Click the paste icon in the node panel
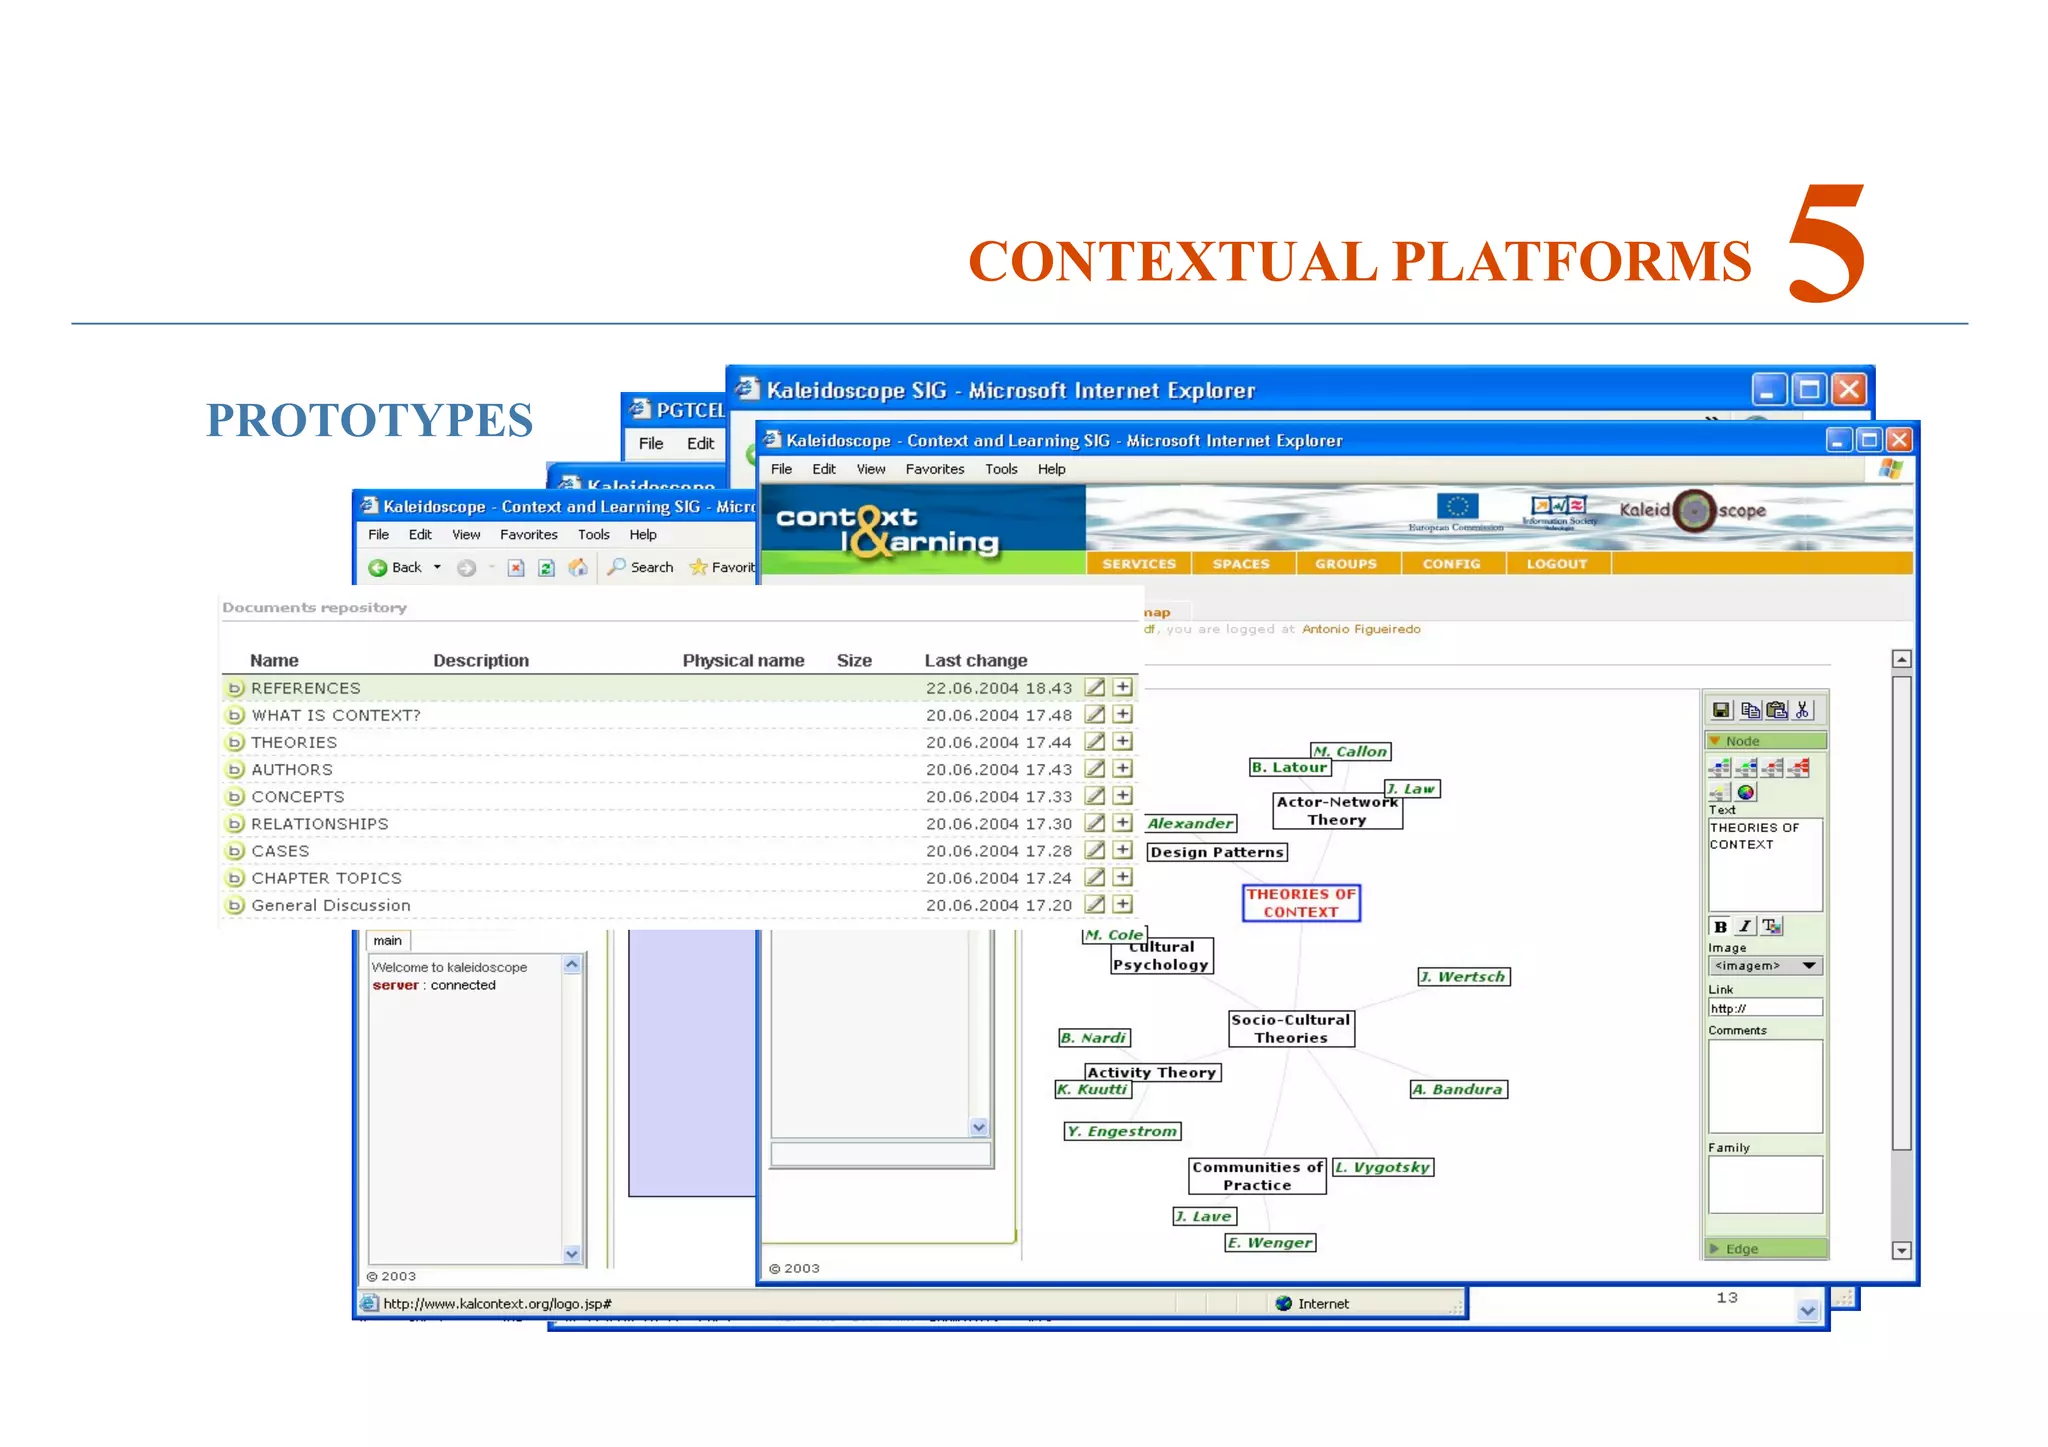 coord(1777,710)
